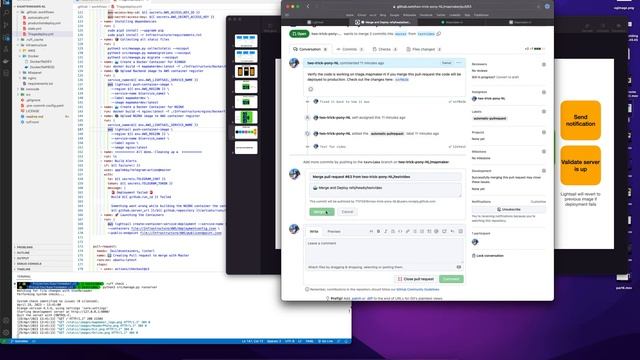Click automatic-pullrequest label in sidebar
This screenshot has width=640, height=360.
point(490,118)
